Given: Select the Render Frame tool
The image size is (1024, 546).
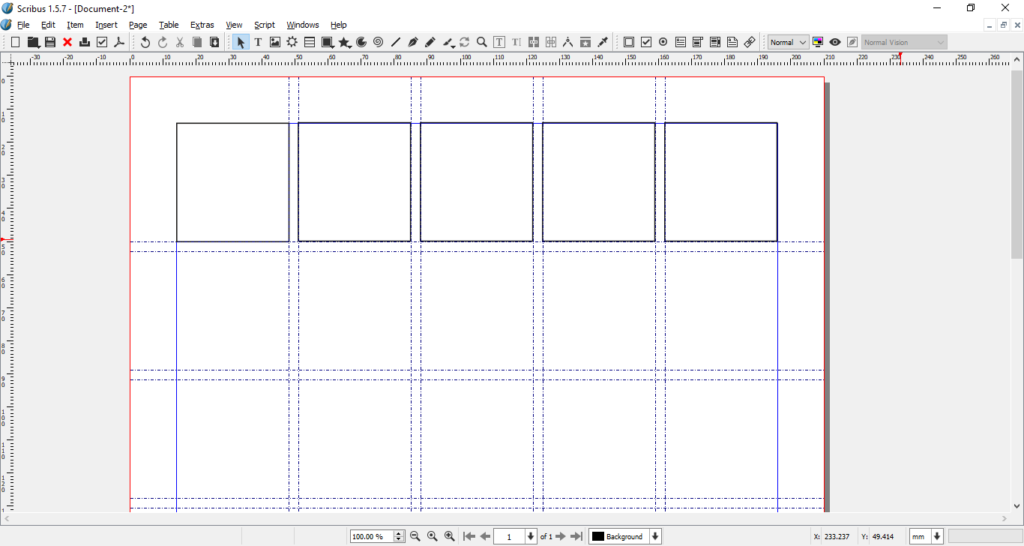Looking at the screenshot, I should (x=292, y=42).
